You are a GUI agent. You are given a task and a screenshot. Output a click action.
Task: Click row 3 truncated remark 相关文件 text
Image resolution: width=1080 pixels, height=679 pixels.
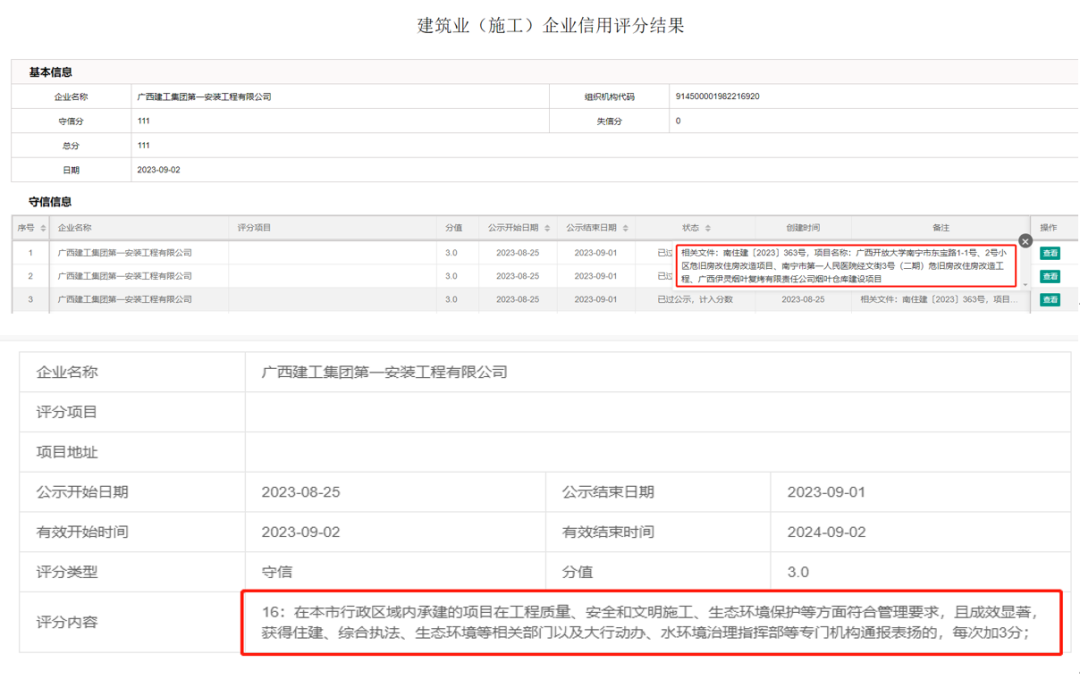(x=939, y=300)
